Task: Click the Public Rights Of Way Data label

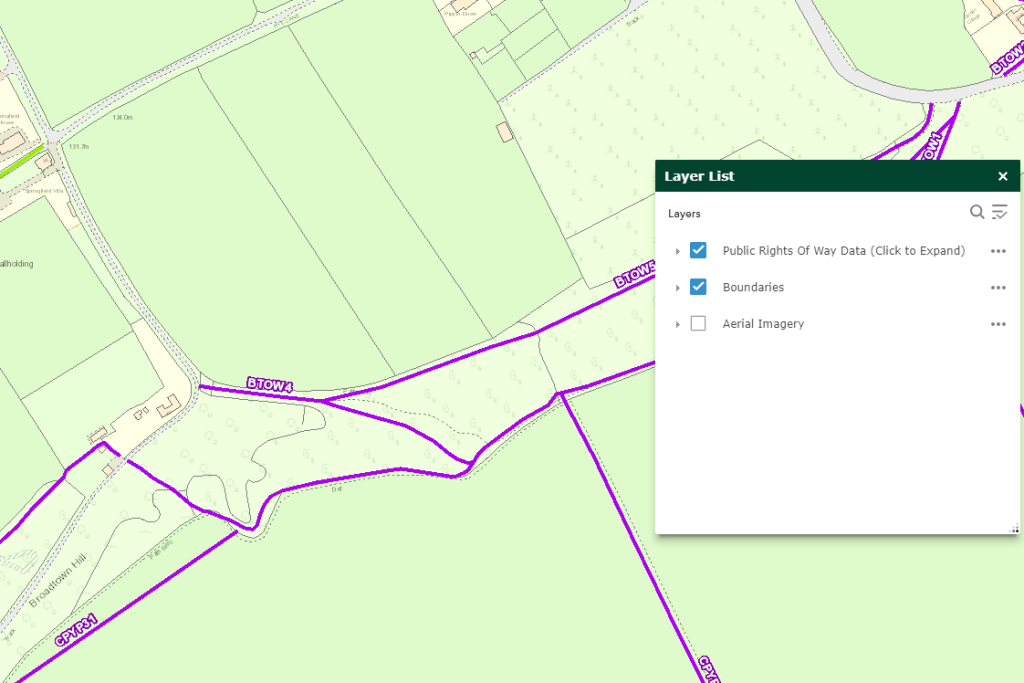Action: pyautogui.click(x=846, y=251)
